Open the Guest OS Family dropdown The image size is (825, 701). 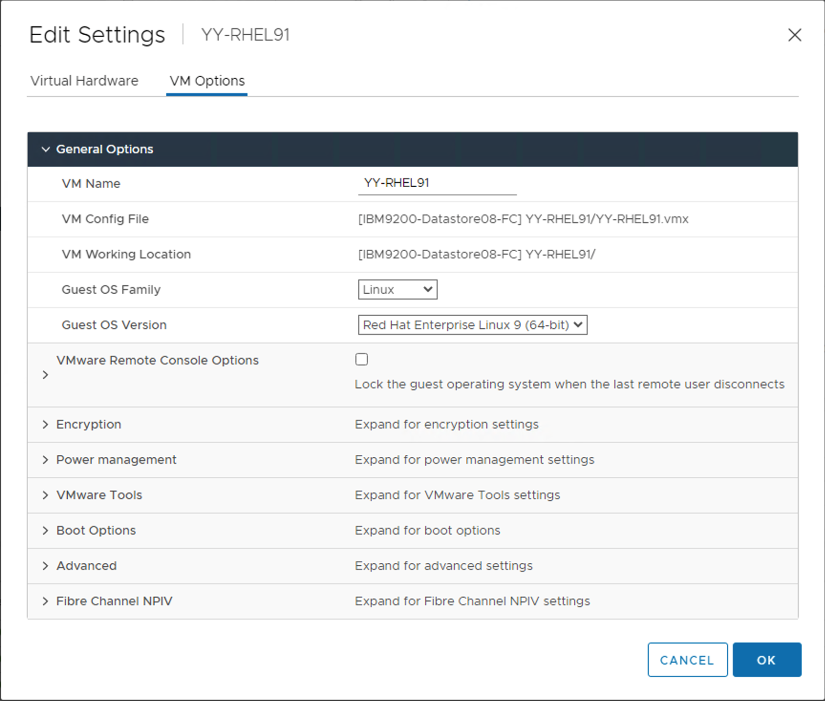tap(398, 289)
